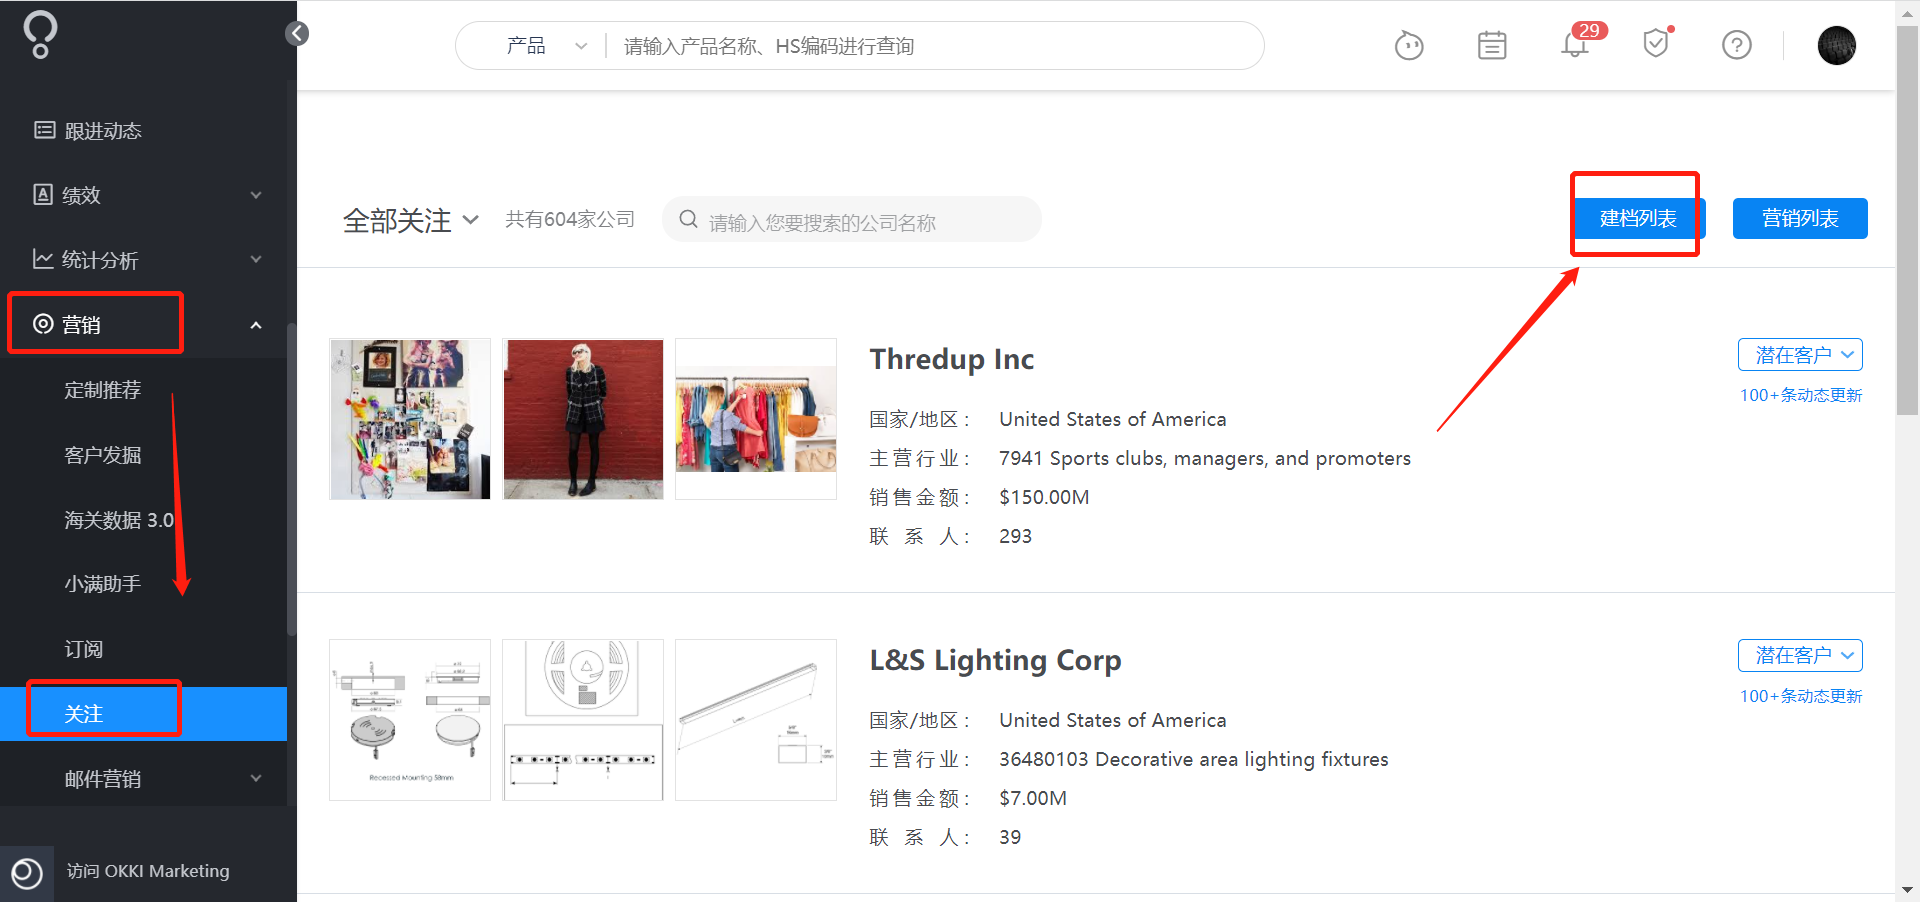Open the help question mark icon
This screenshot has height=902, width=1920.
tap(1737, 45)
